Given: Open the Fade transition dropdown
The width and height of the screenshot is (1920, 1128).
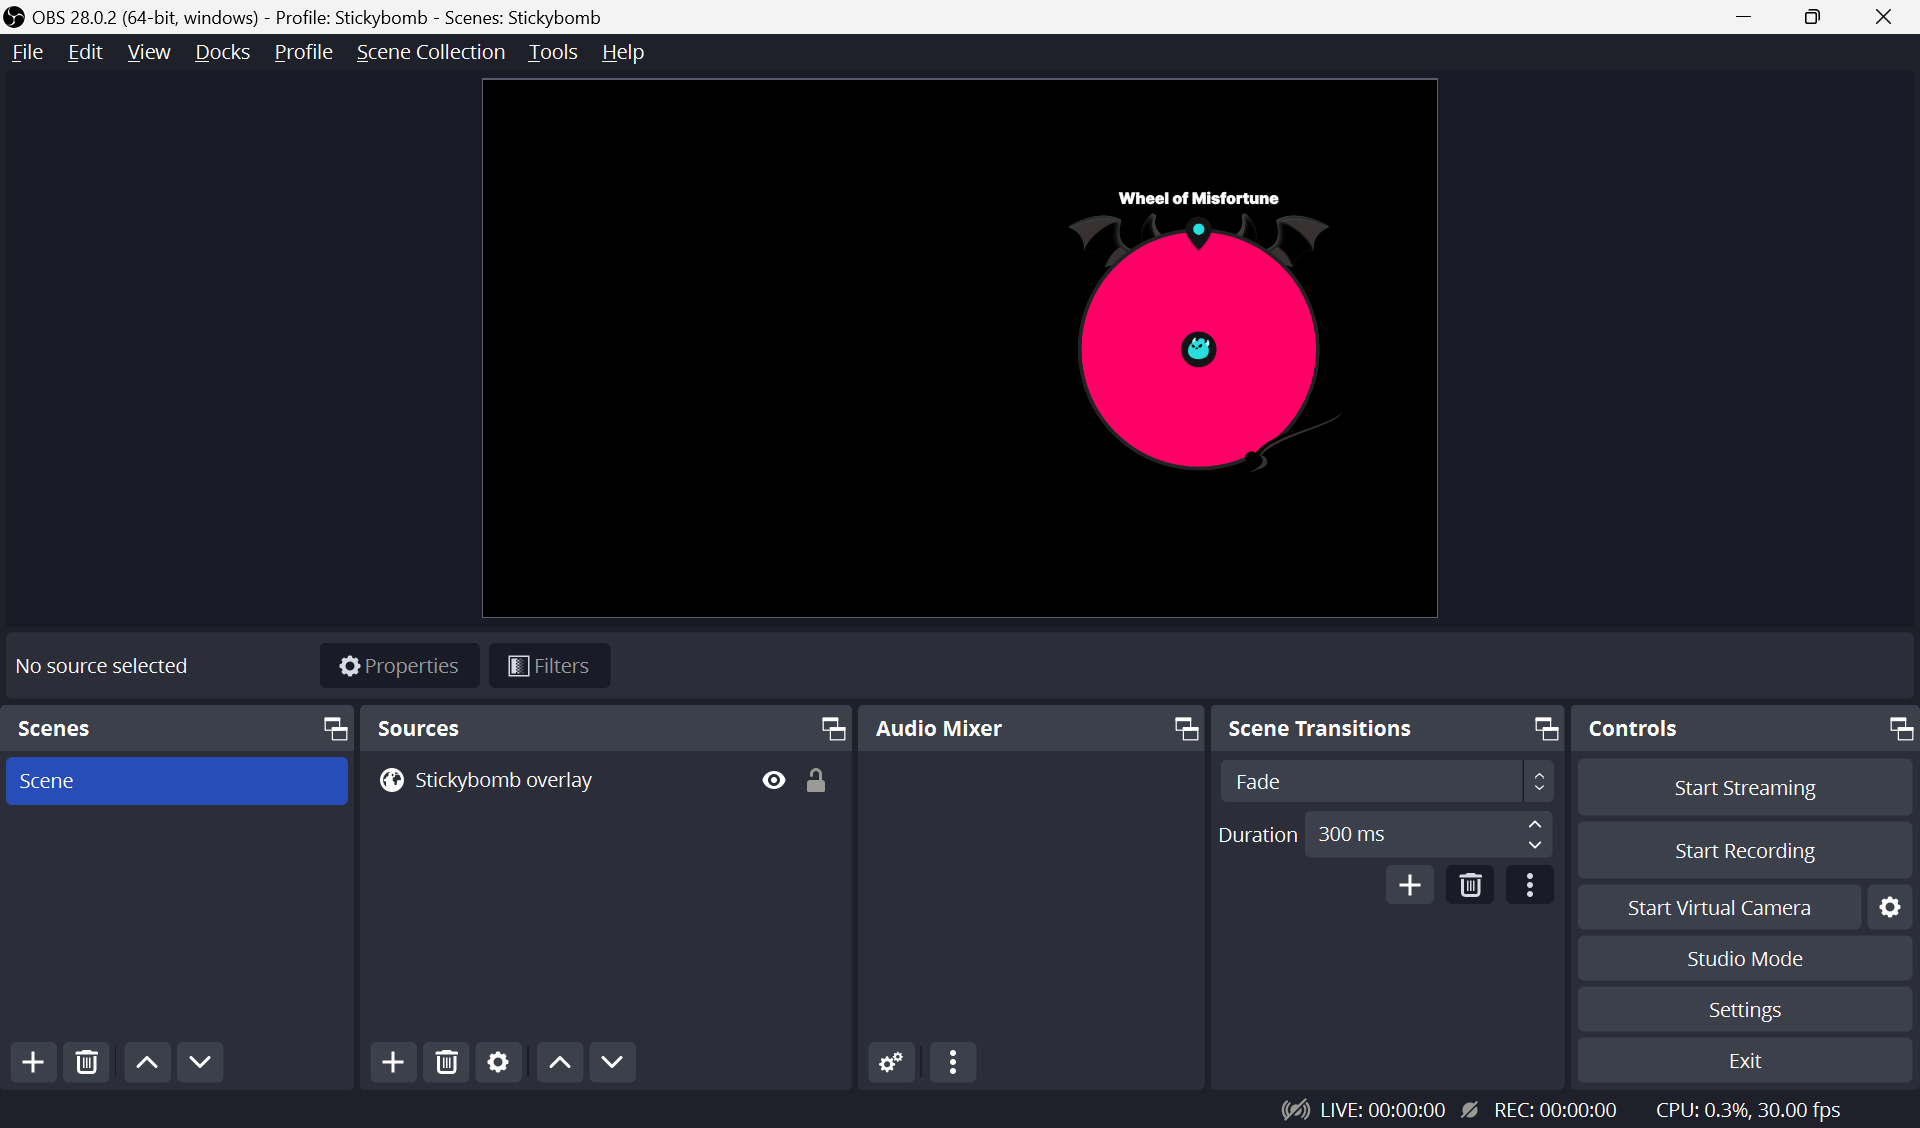Looking at the screenshot, I should 1387,782.
